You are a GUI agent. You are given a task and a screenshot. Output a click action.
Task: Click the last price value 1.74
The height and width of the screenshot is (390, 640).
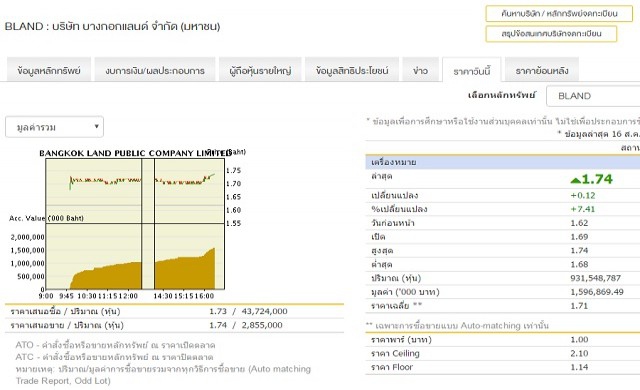[x=597, y=179]
